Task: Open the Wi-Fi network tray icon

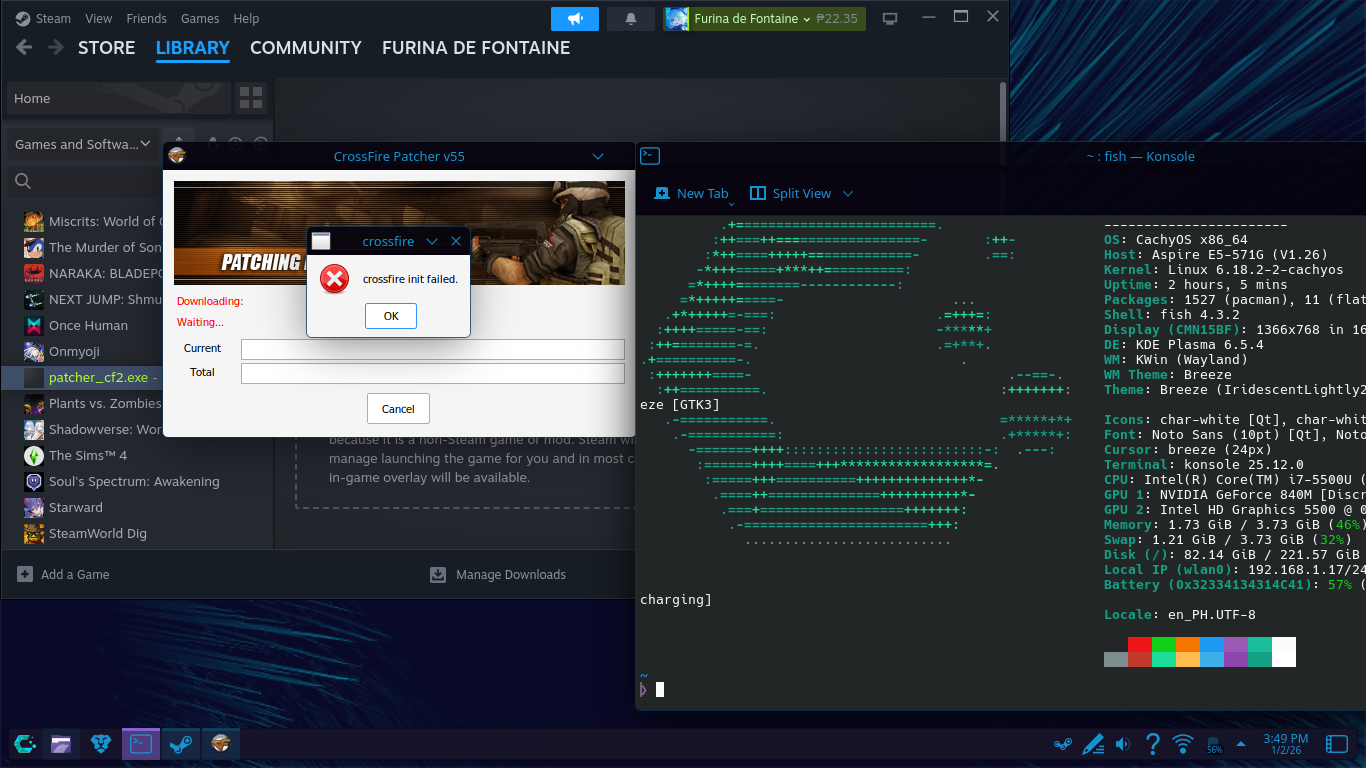Action: coord(1183,744)
